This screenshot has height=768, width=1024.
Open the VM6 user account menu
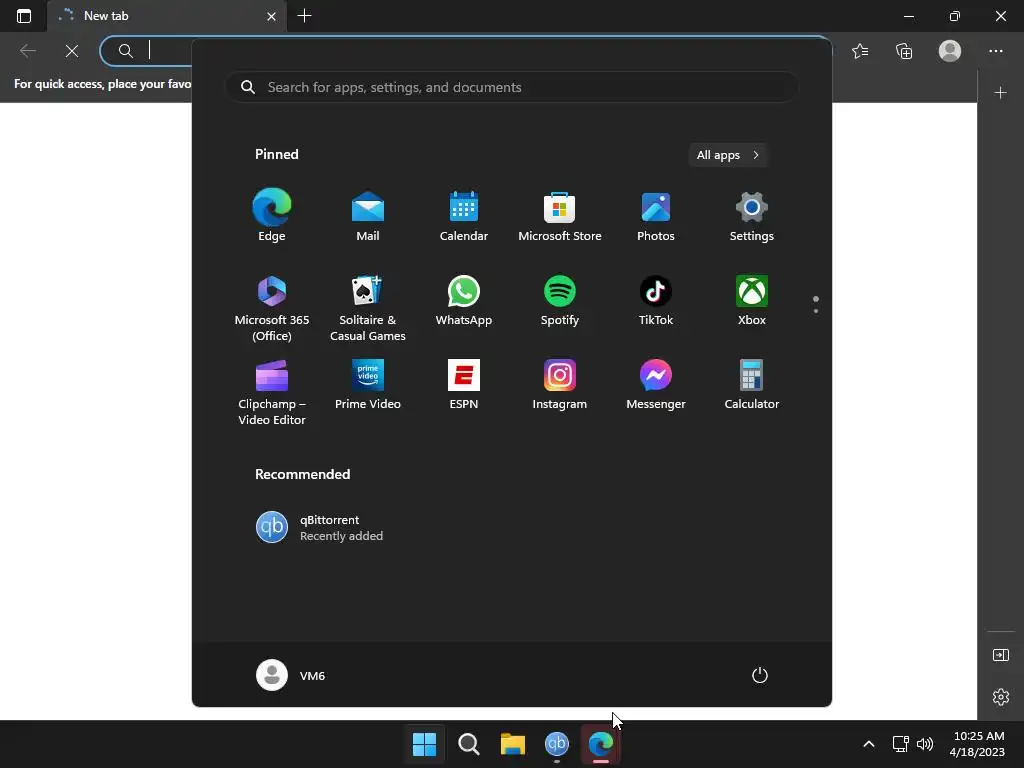coord(291,675)
